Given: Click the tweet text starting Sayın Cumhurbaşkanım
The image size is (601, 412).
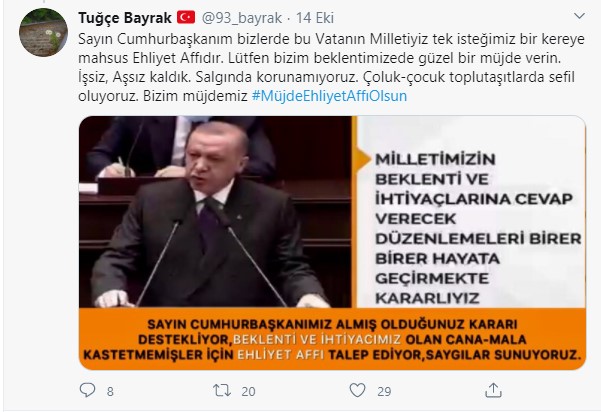Looking at the screenshot, I should click(x=332, y=67).
